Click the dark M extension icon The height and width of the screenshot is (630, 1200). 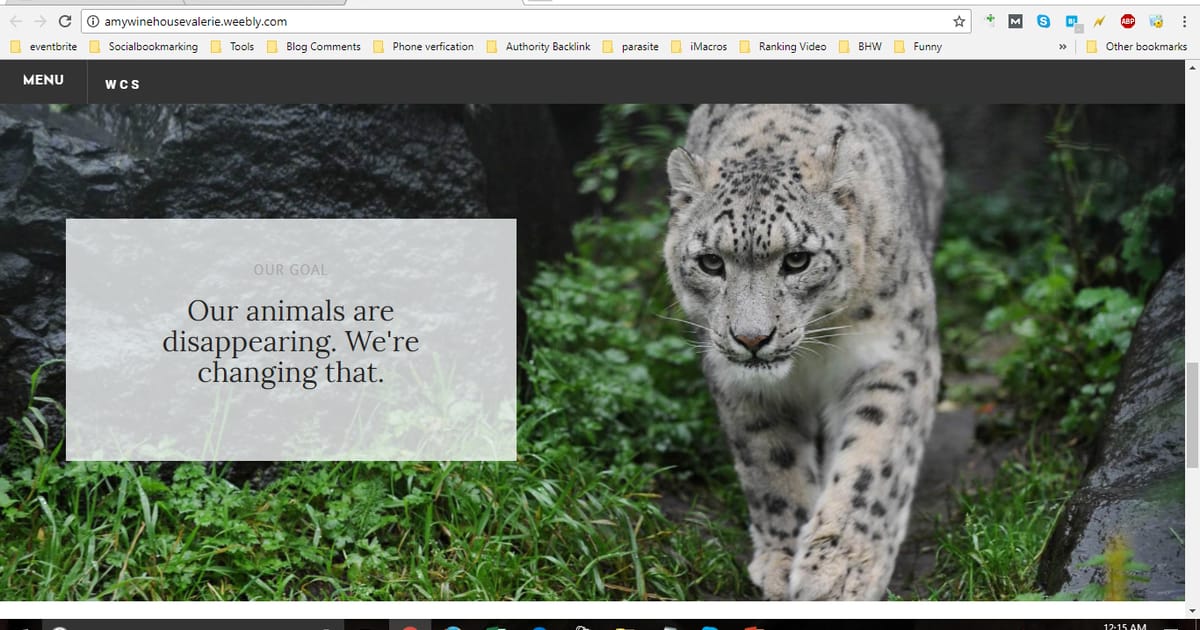pyautogui.click(x=1016, y=21)
